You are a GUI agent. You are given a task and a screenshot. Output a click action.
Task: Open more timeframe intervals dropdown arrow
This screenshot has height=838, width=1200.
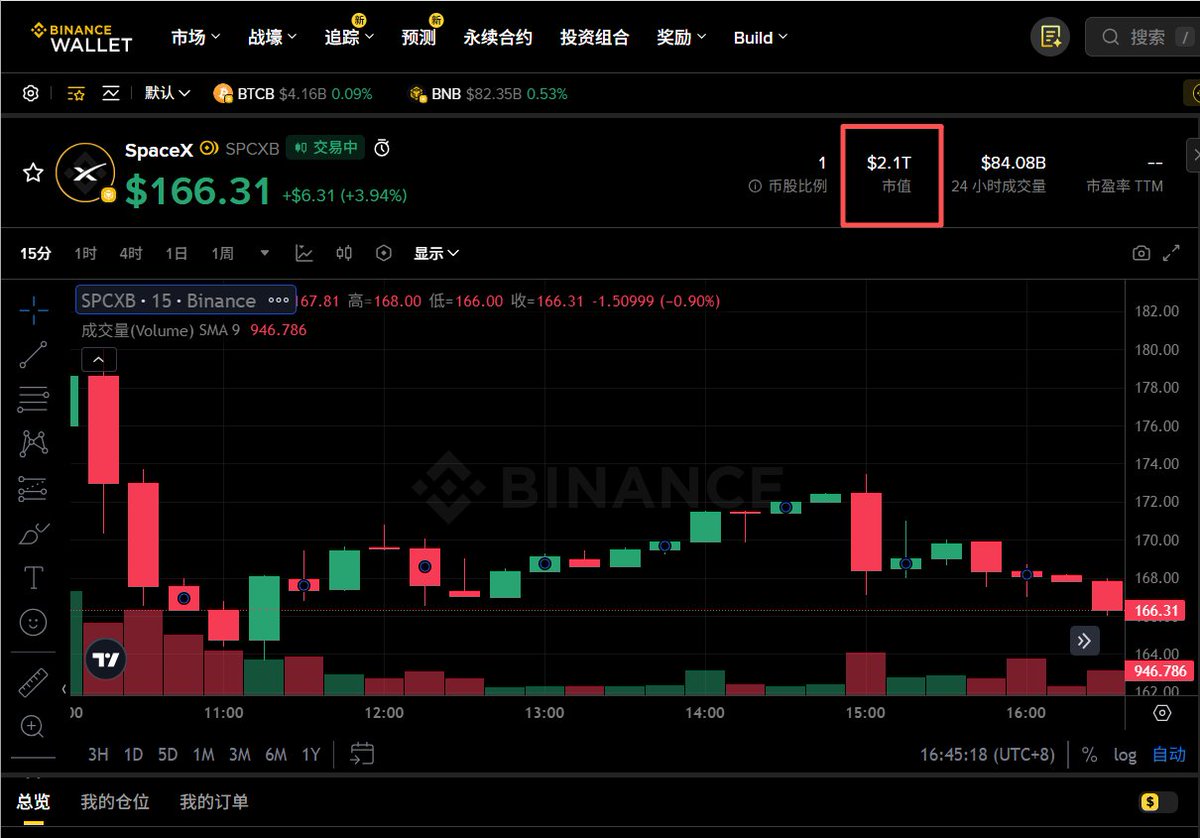pos(265,254)
